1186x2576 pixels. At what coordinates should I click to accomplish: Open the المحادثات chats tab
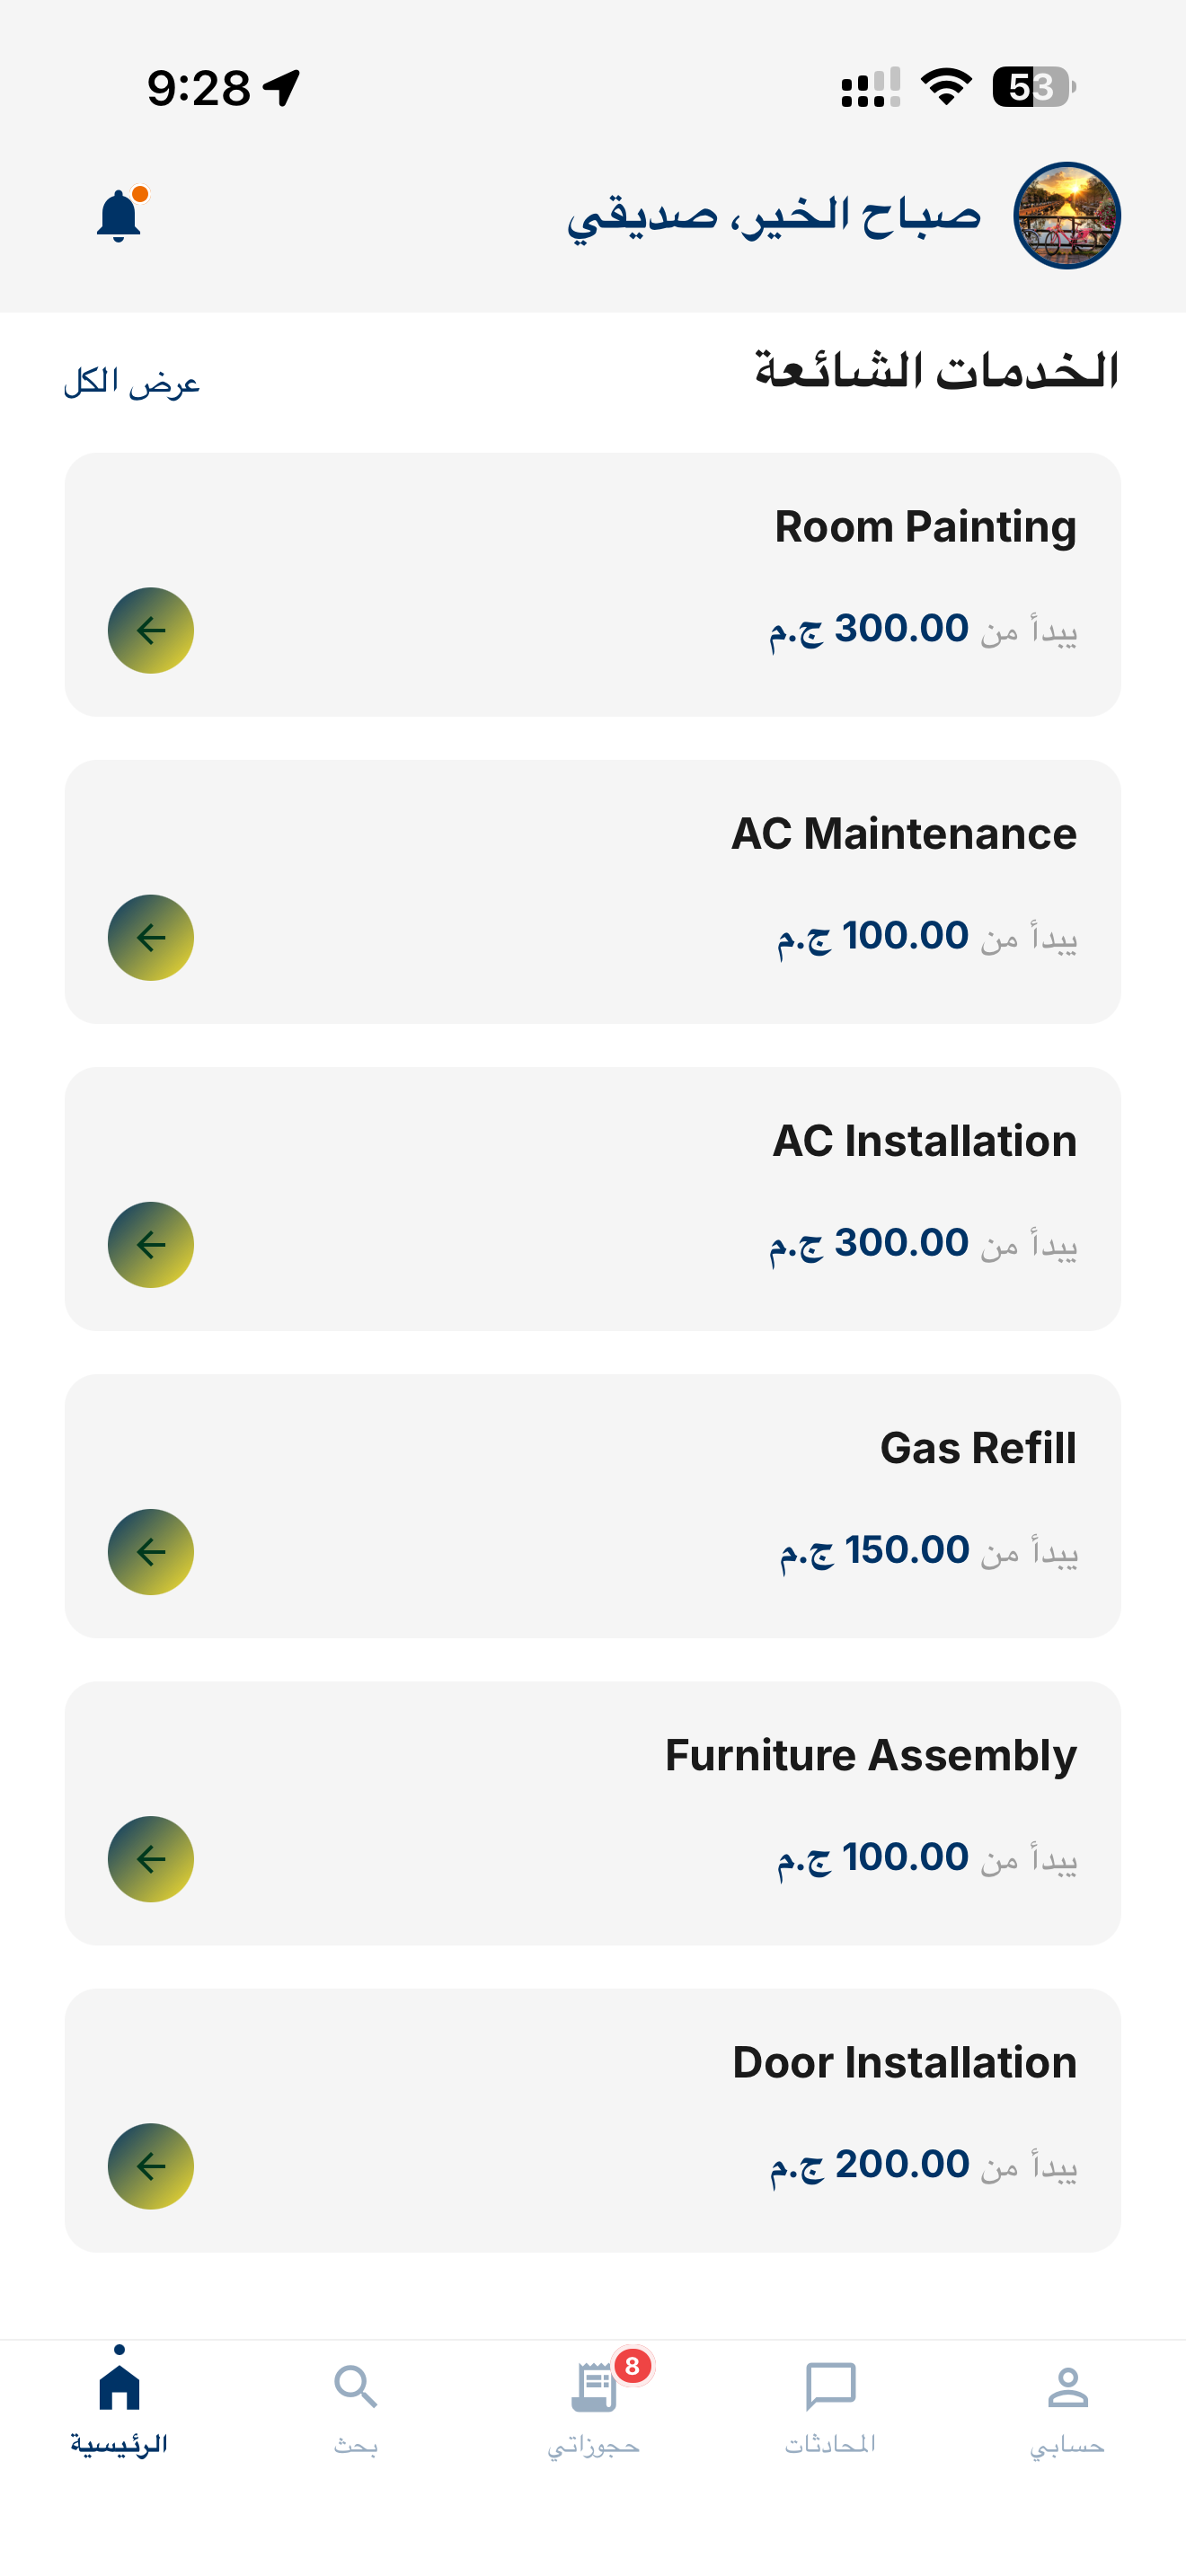(830, 2407)
